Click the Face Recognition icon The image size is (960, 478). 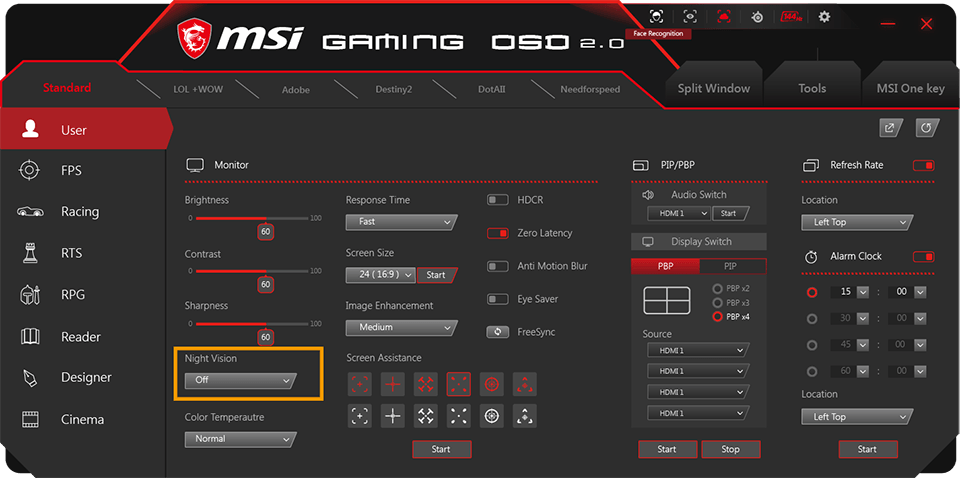(x=656, y=16)
